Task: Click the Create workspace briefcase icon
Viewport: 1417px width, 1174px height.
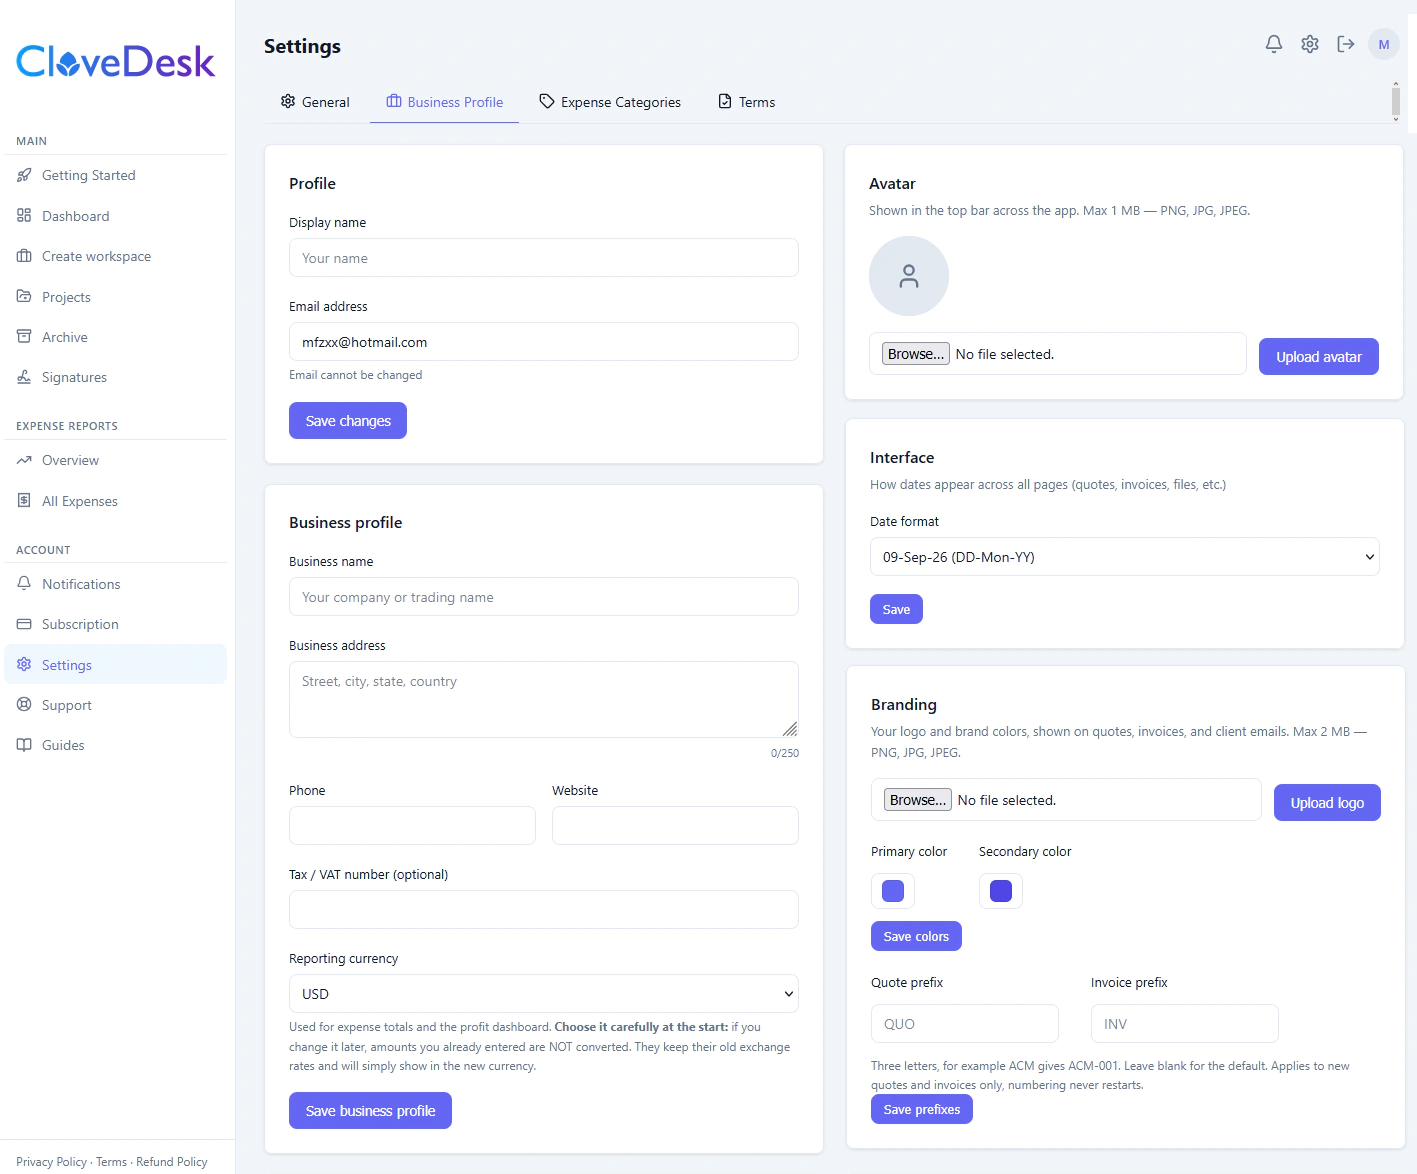Action: 24,256
